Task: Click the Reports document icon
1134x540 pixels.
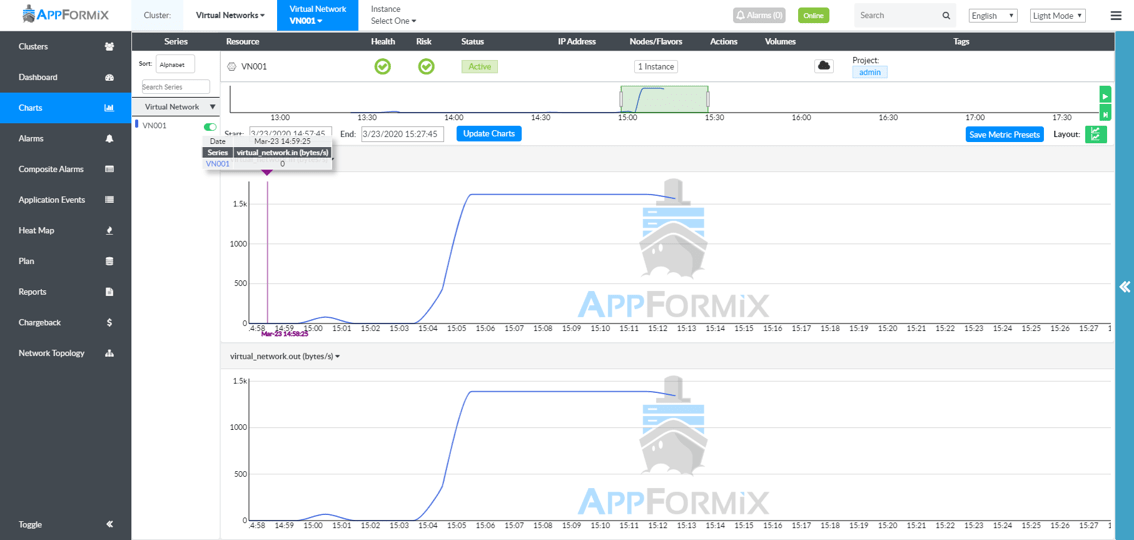Action: [x=109, y=292]
